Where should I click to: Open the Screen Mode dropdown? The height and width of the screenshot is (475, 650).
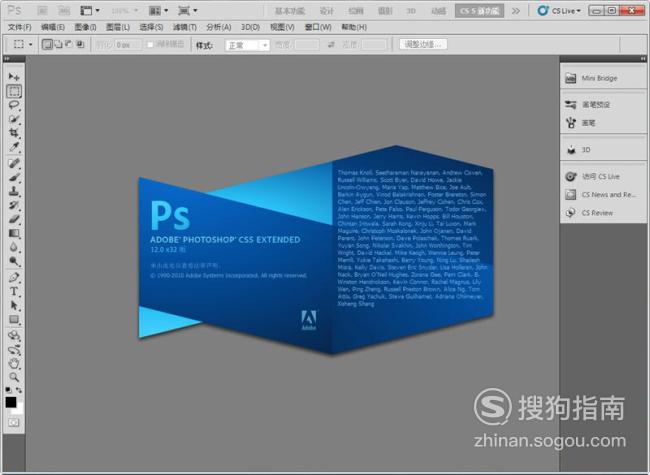tap(187, 11)
